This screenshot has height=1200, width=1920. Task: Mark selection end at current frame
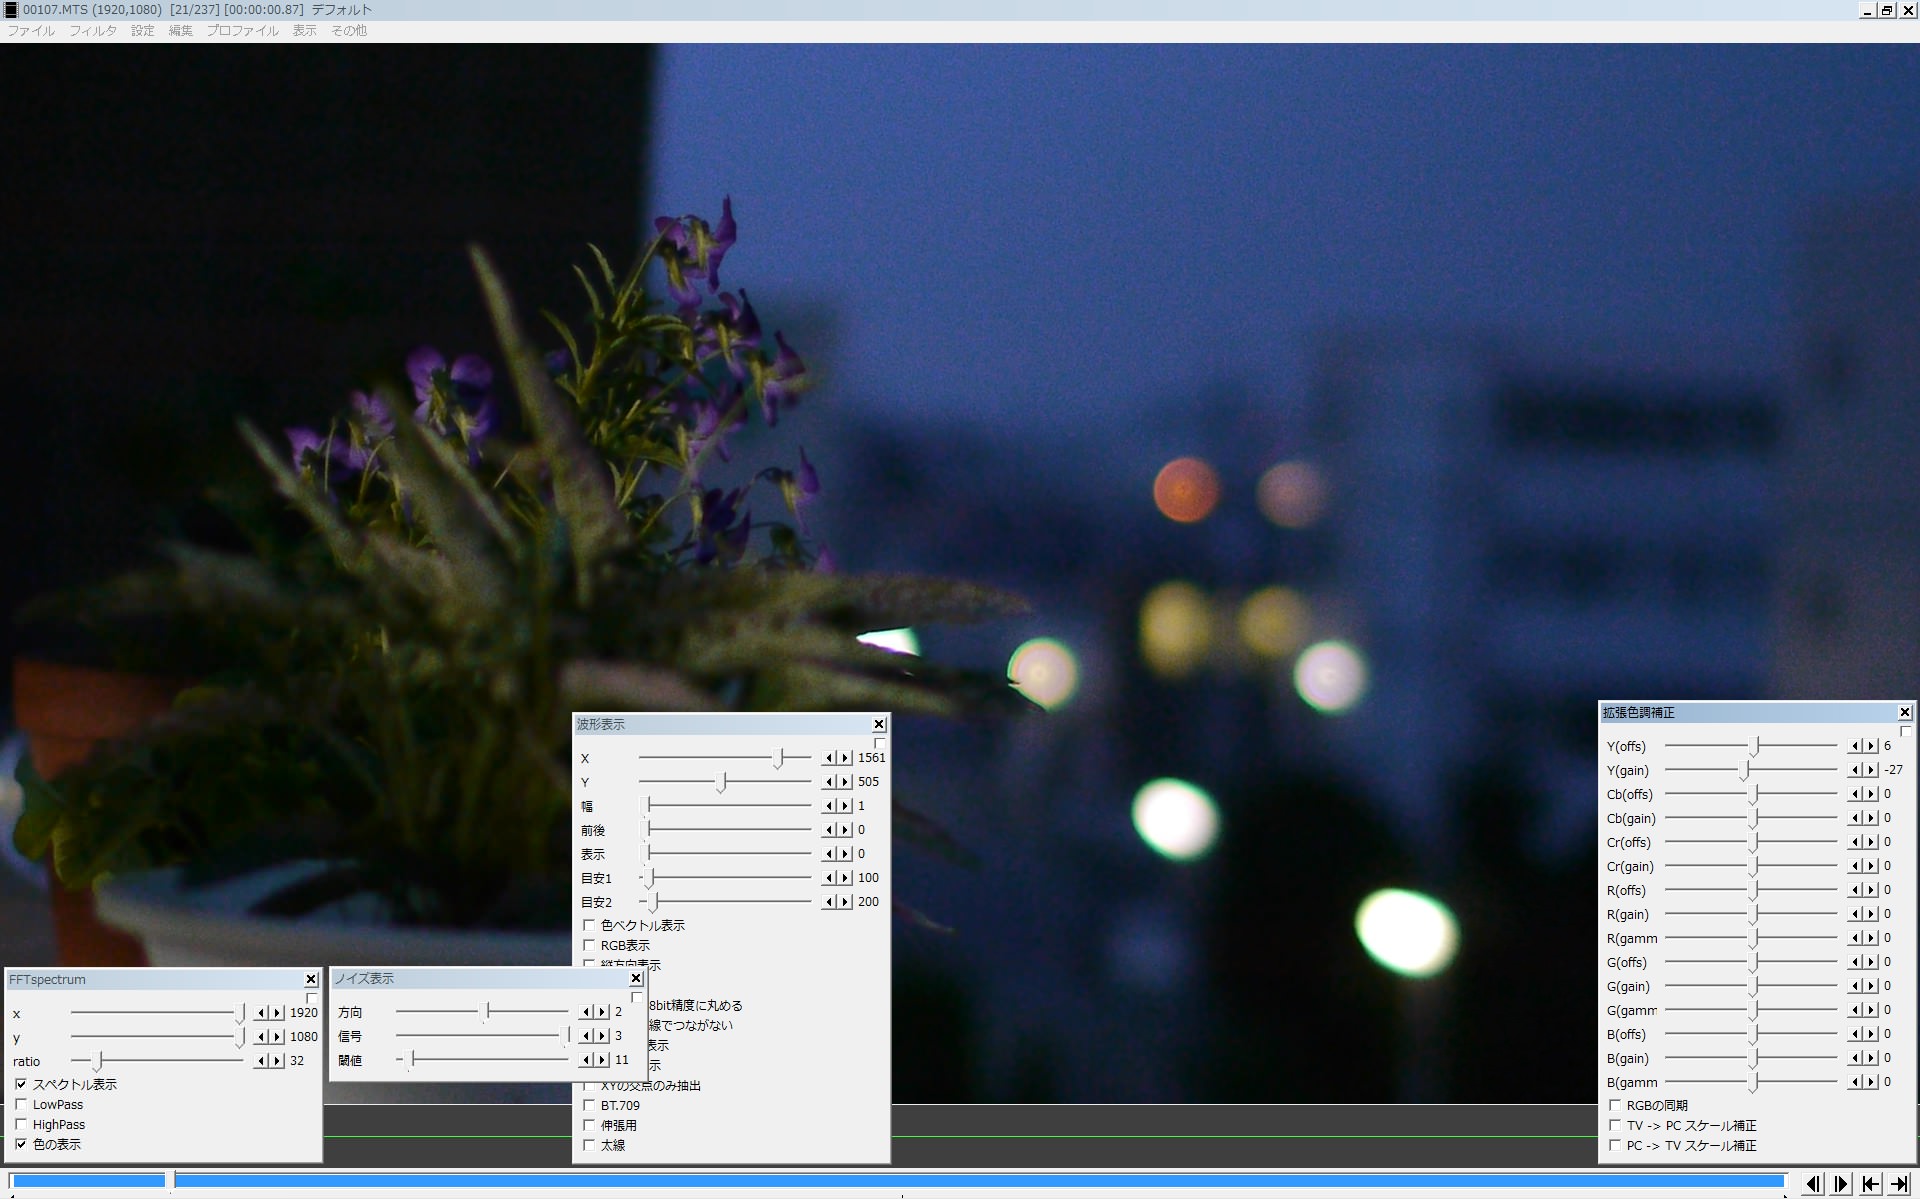[x=1899, y=1184]
